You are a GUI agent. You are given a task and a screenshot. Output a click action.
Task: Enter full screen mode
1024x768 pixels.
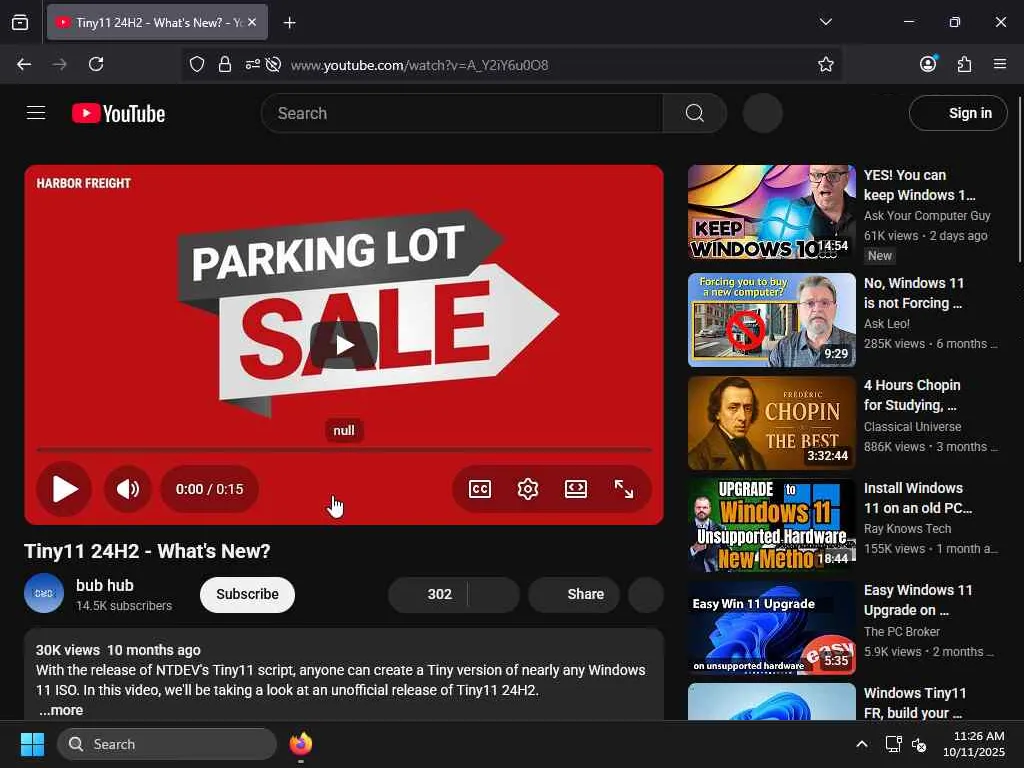[x=624, y=488]
